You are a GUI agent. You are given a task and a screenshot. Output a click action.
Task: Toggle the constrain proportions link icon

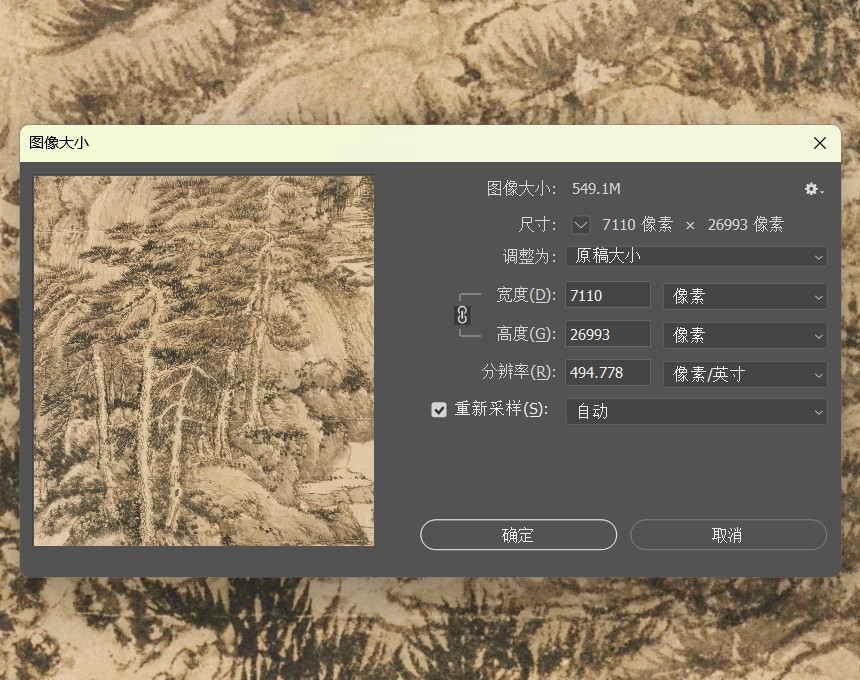(x=462, y=315)
